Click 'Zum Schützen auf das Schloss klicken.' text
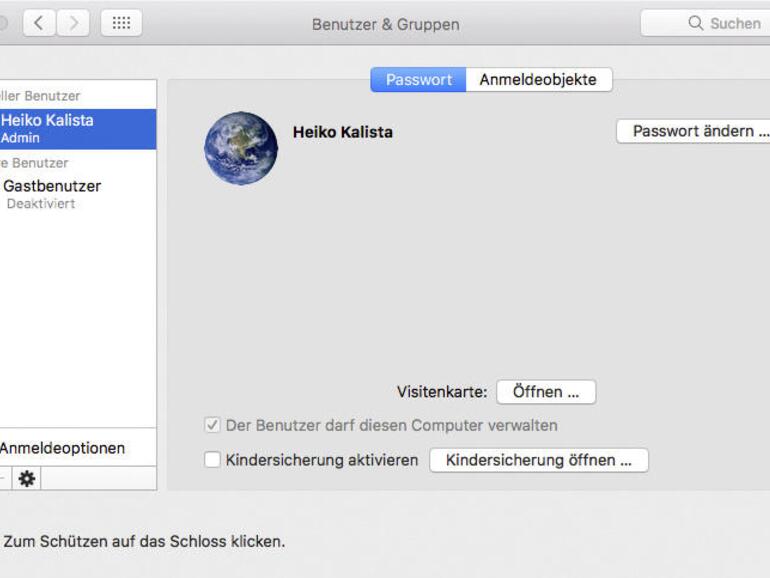 (x=144, y=541)
